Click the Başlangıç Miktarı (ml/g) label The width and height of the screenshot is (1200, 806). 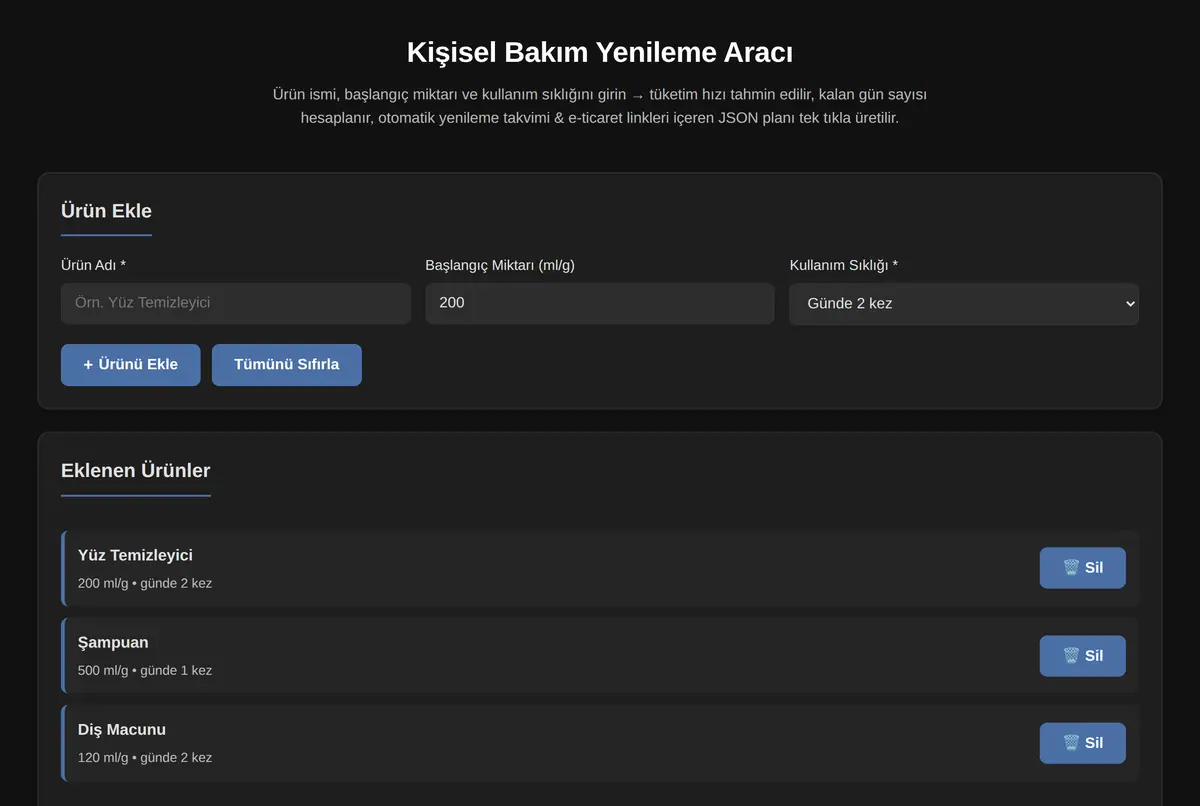tap(500, 265)
